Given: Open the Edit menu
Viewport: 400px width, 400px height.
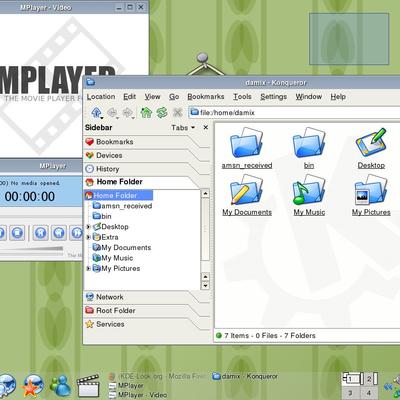Looking at the screenshot, I should pos(129,97).
